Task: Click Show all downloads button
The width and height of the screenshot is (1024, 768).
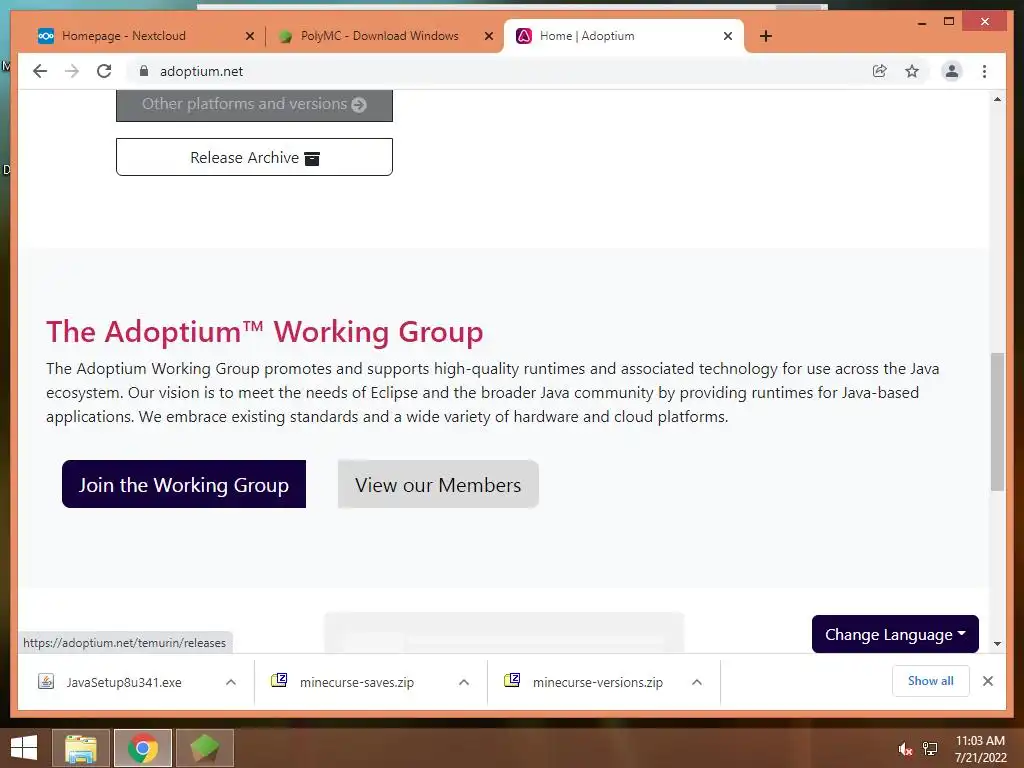Action: (931, 681)
